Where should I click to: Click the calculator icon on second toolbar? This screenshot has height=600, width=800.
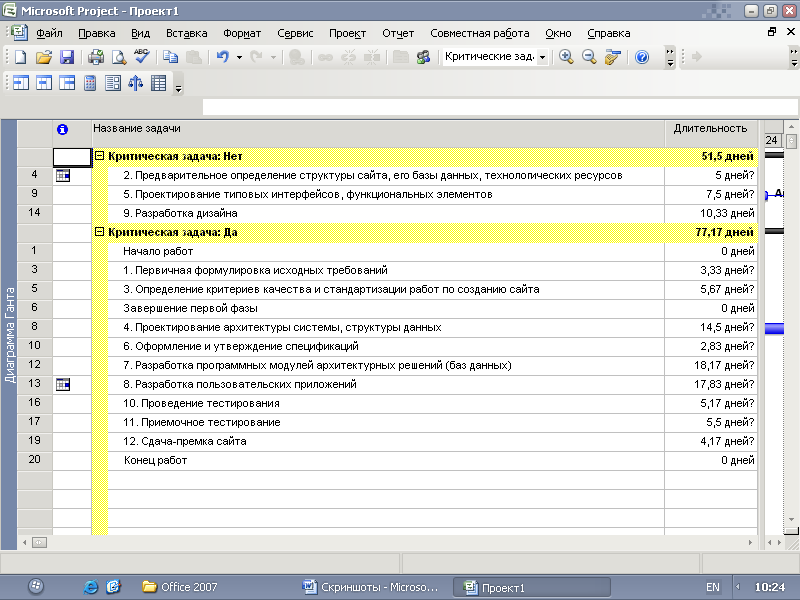pyautogui.click(x=90, y=83)
